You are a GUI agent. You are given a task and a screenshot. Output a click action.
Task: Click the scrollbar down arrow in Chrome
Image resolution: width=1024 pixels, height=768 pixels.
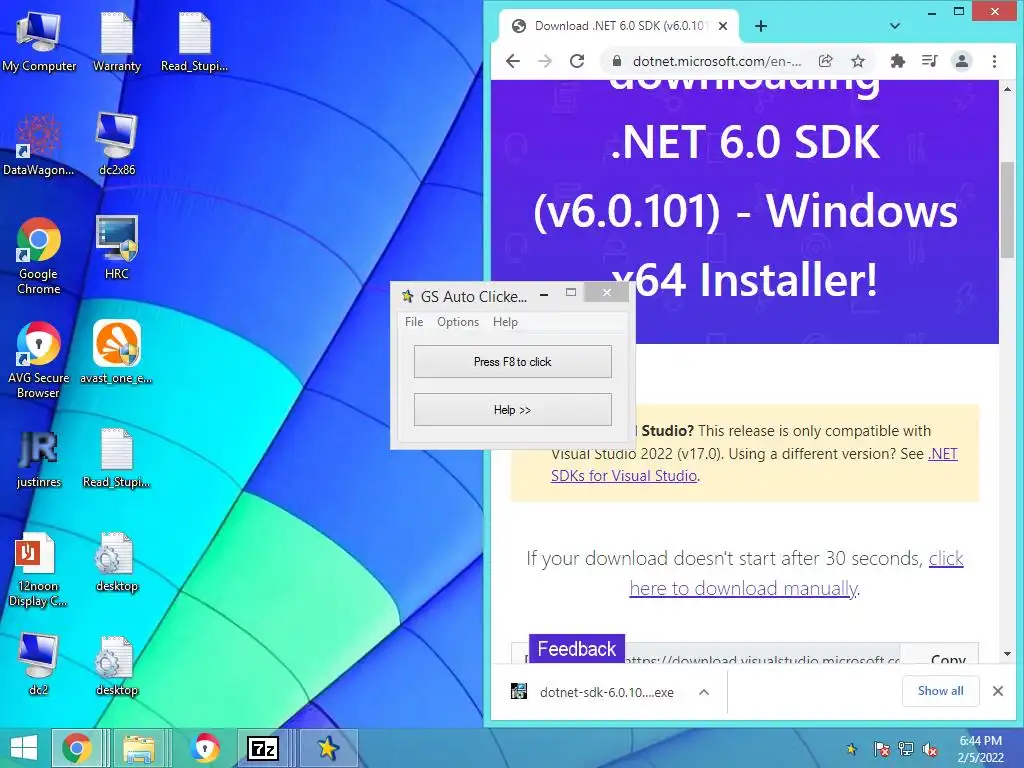point(1007,654)
